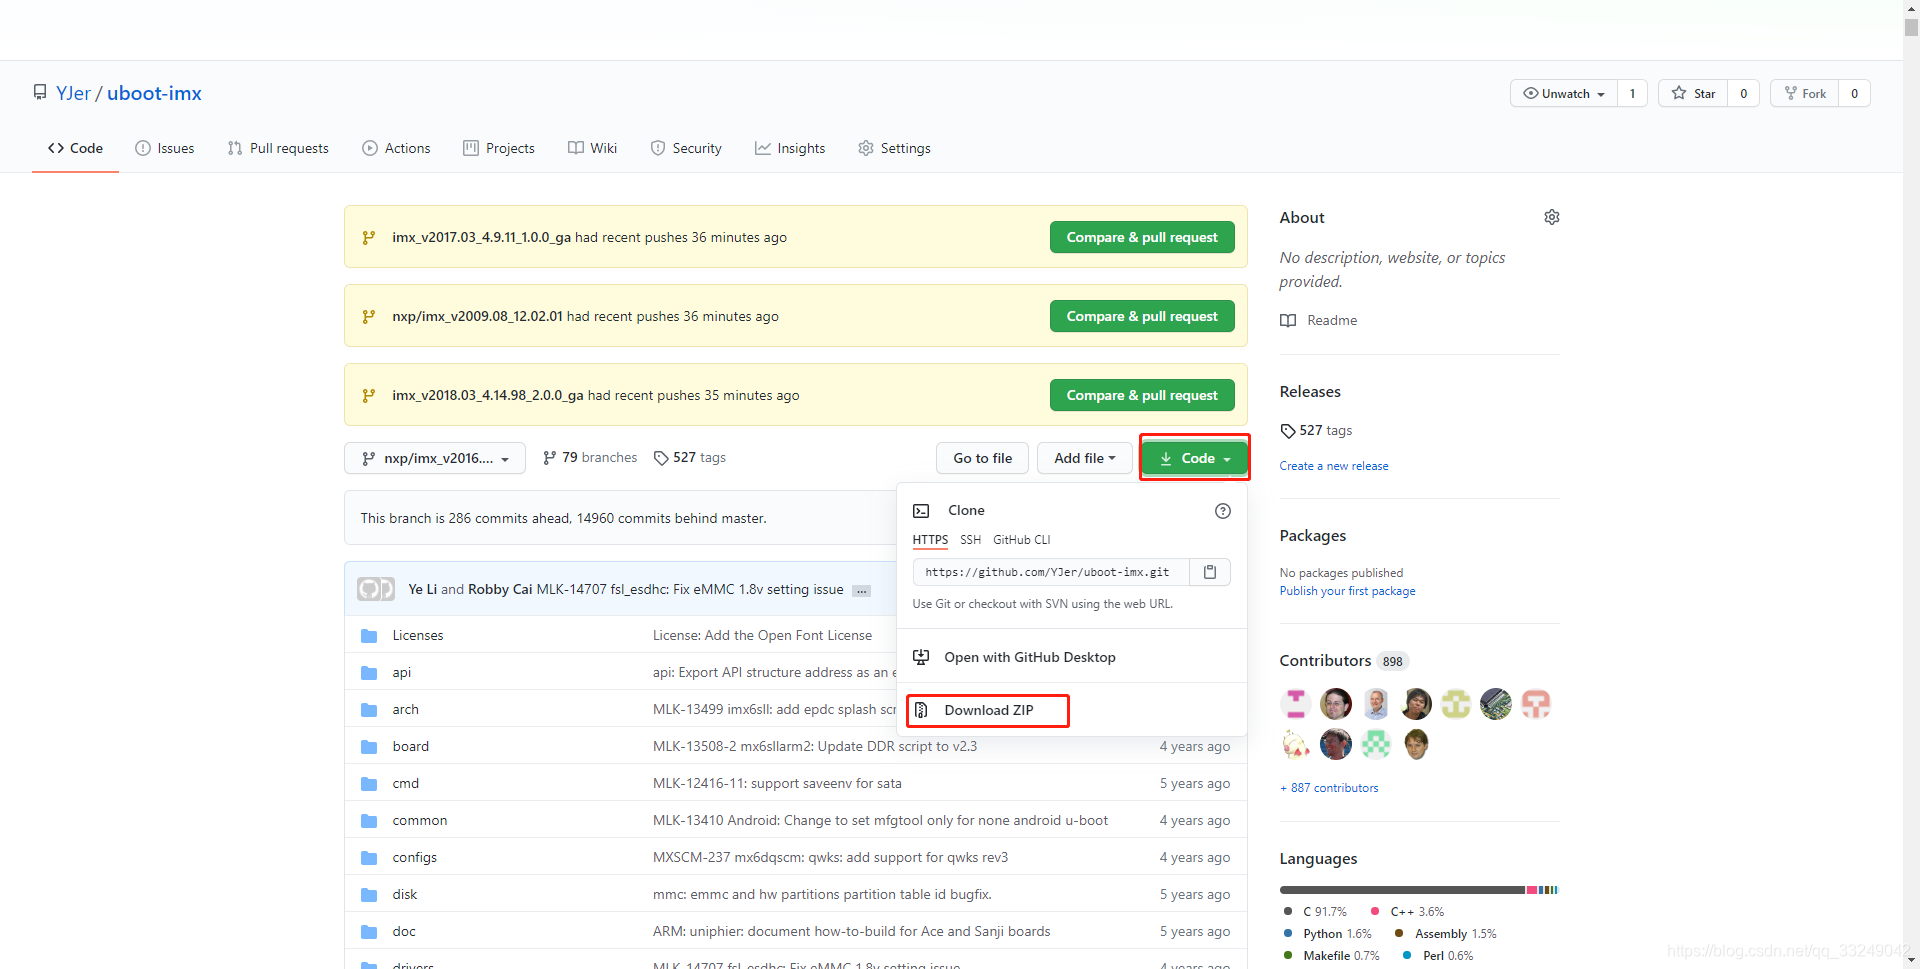1920x969 pixels.
Task: Click Go to file button
Action: pos(982,458)
